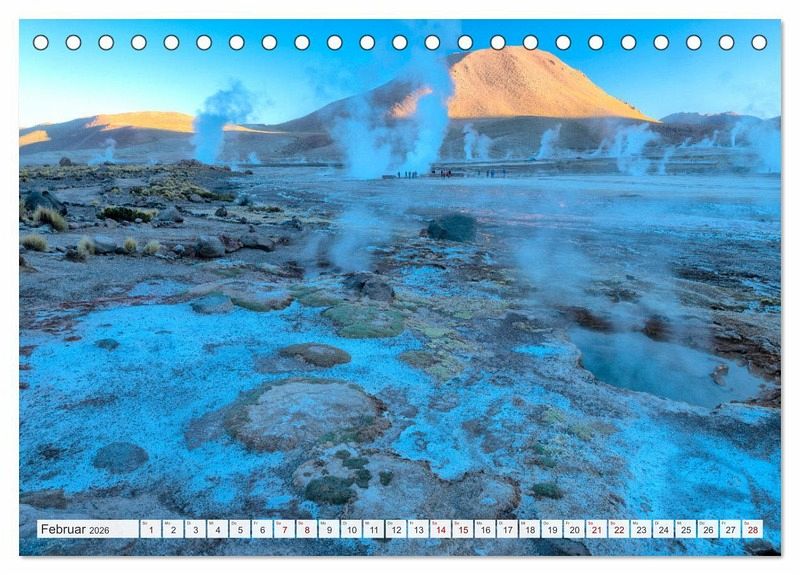Click the red date 14

coord(441,529)
